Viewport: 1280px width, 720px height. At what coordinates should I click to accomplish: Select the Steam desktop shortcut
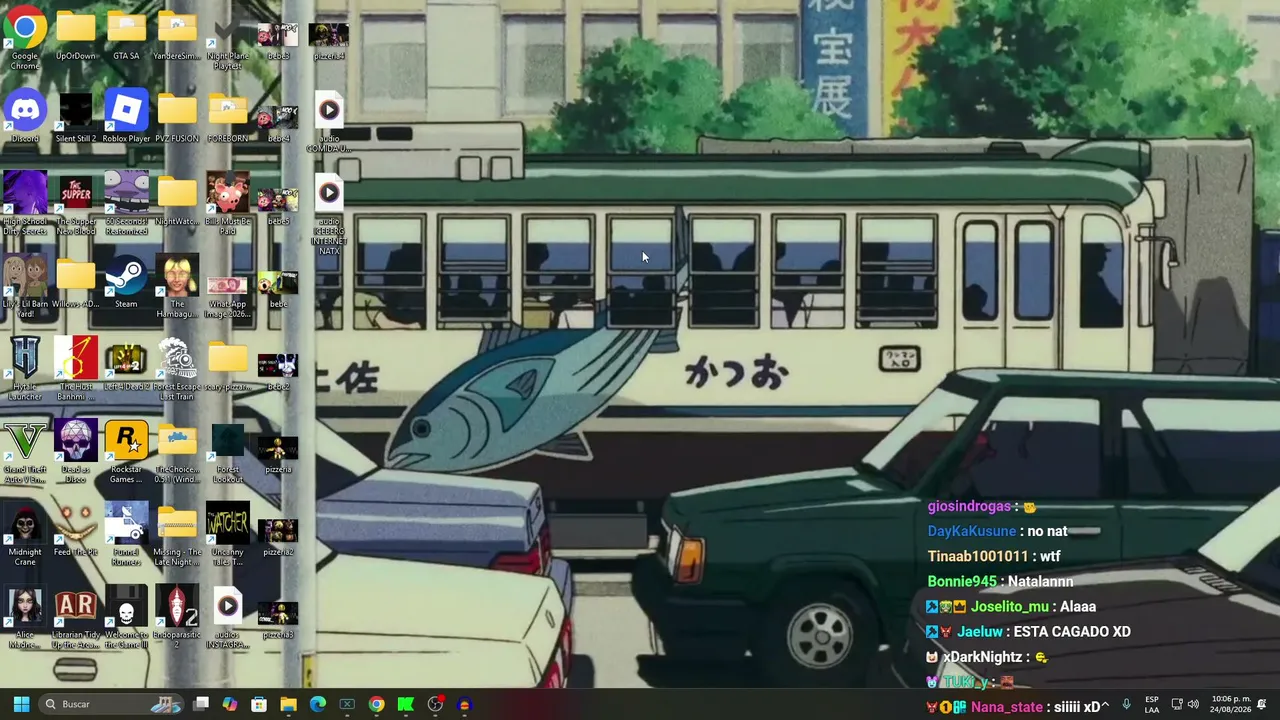click(126, 283)
